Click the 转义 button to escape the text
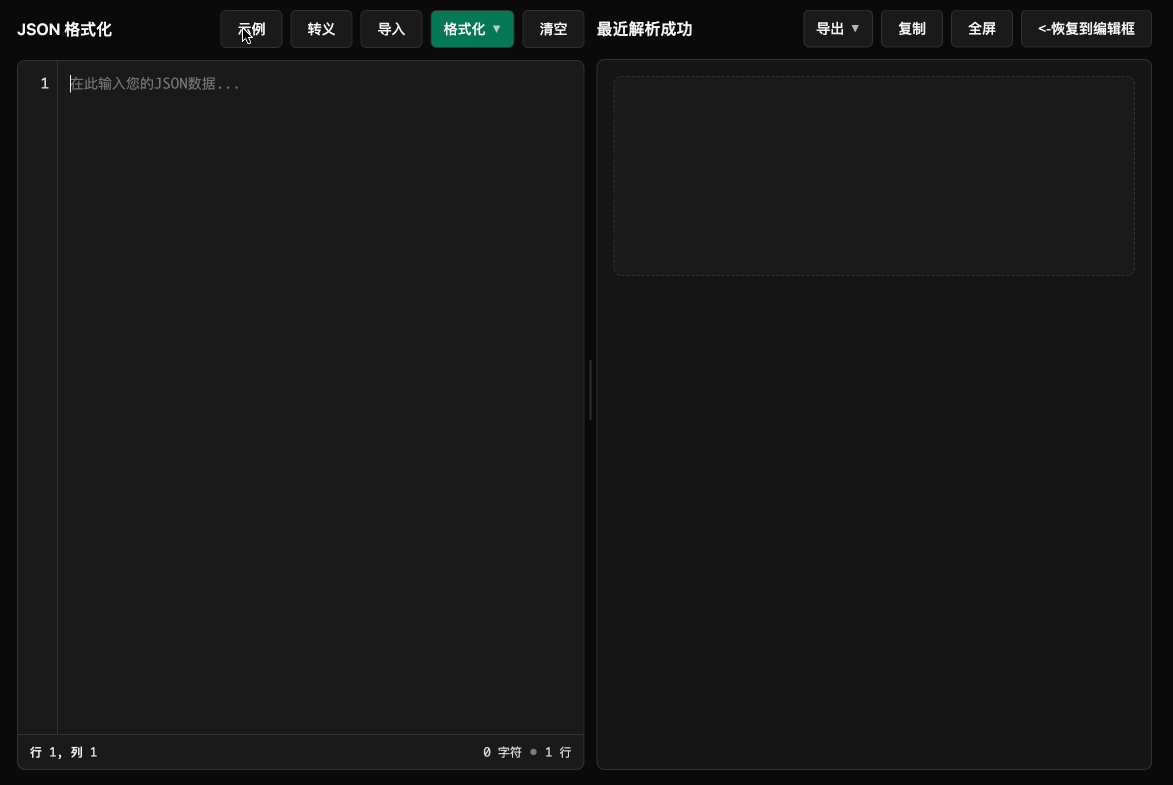 pos(321,29)
